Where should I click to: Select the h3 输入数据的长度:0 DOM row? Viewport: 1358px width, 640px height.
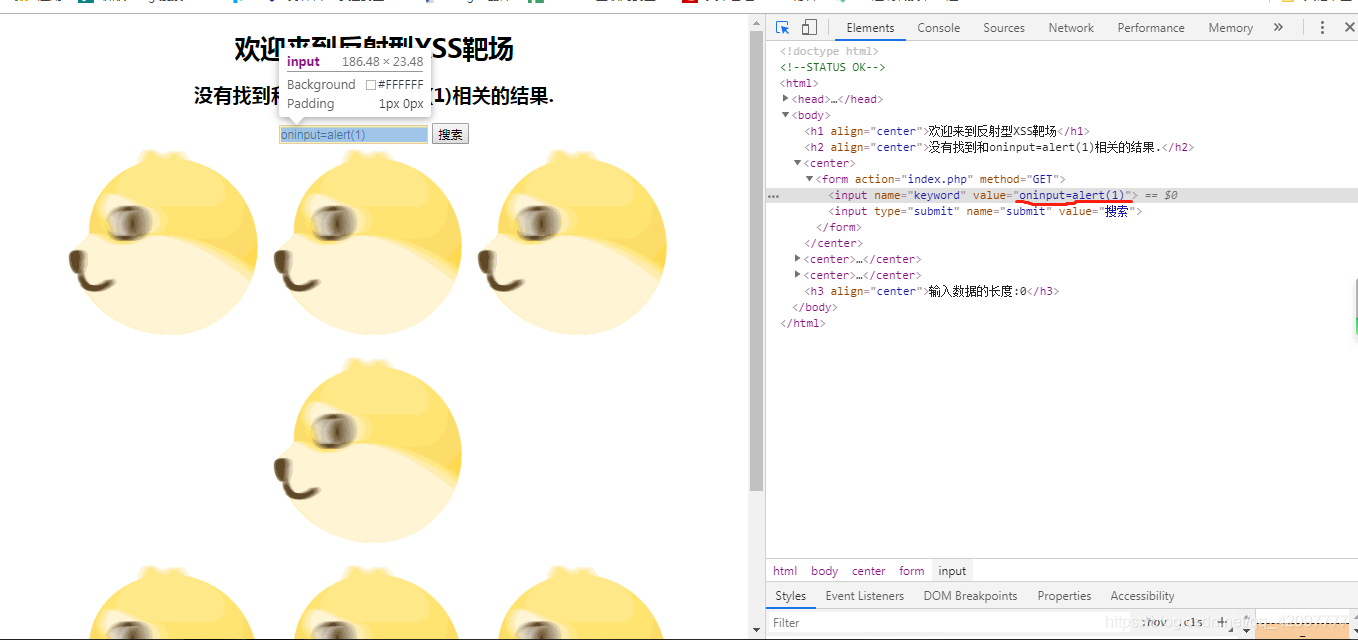tap(1061, 291)
